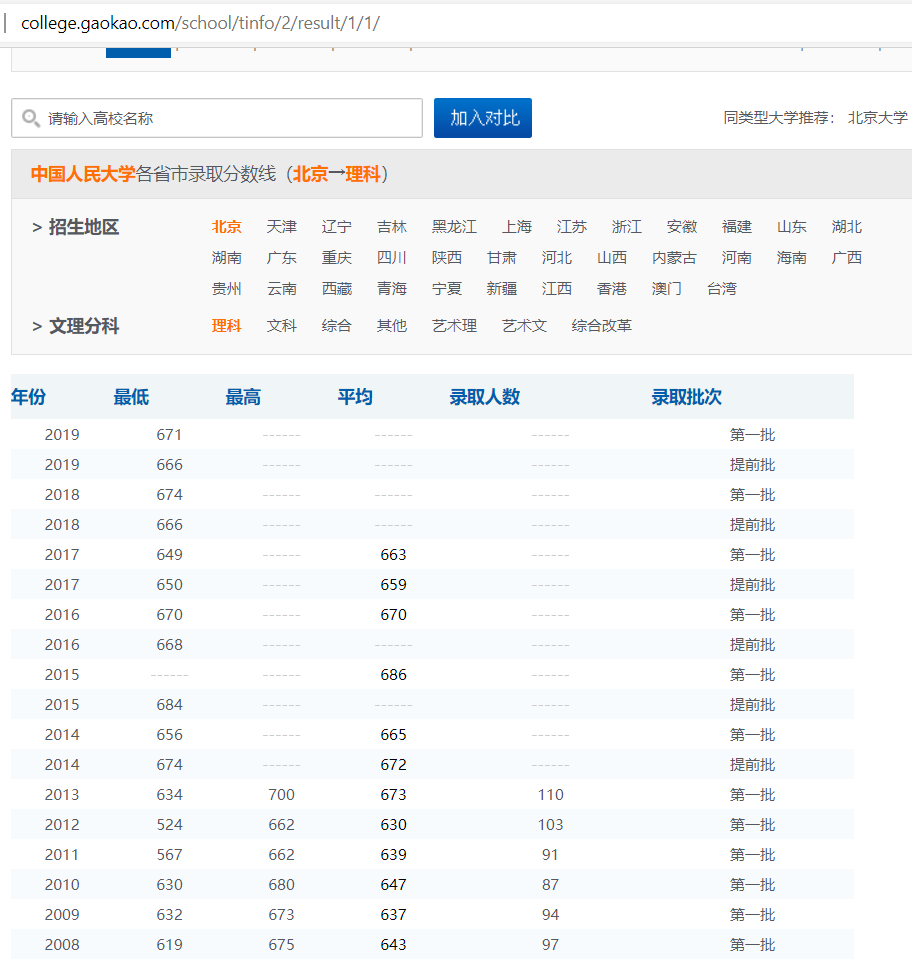Select 北京 region

coord(226,227)
